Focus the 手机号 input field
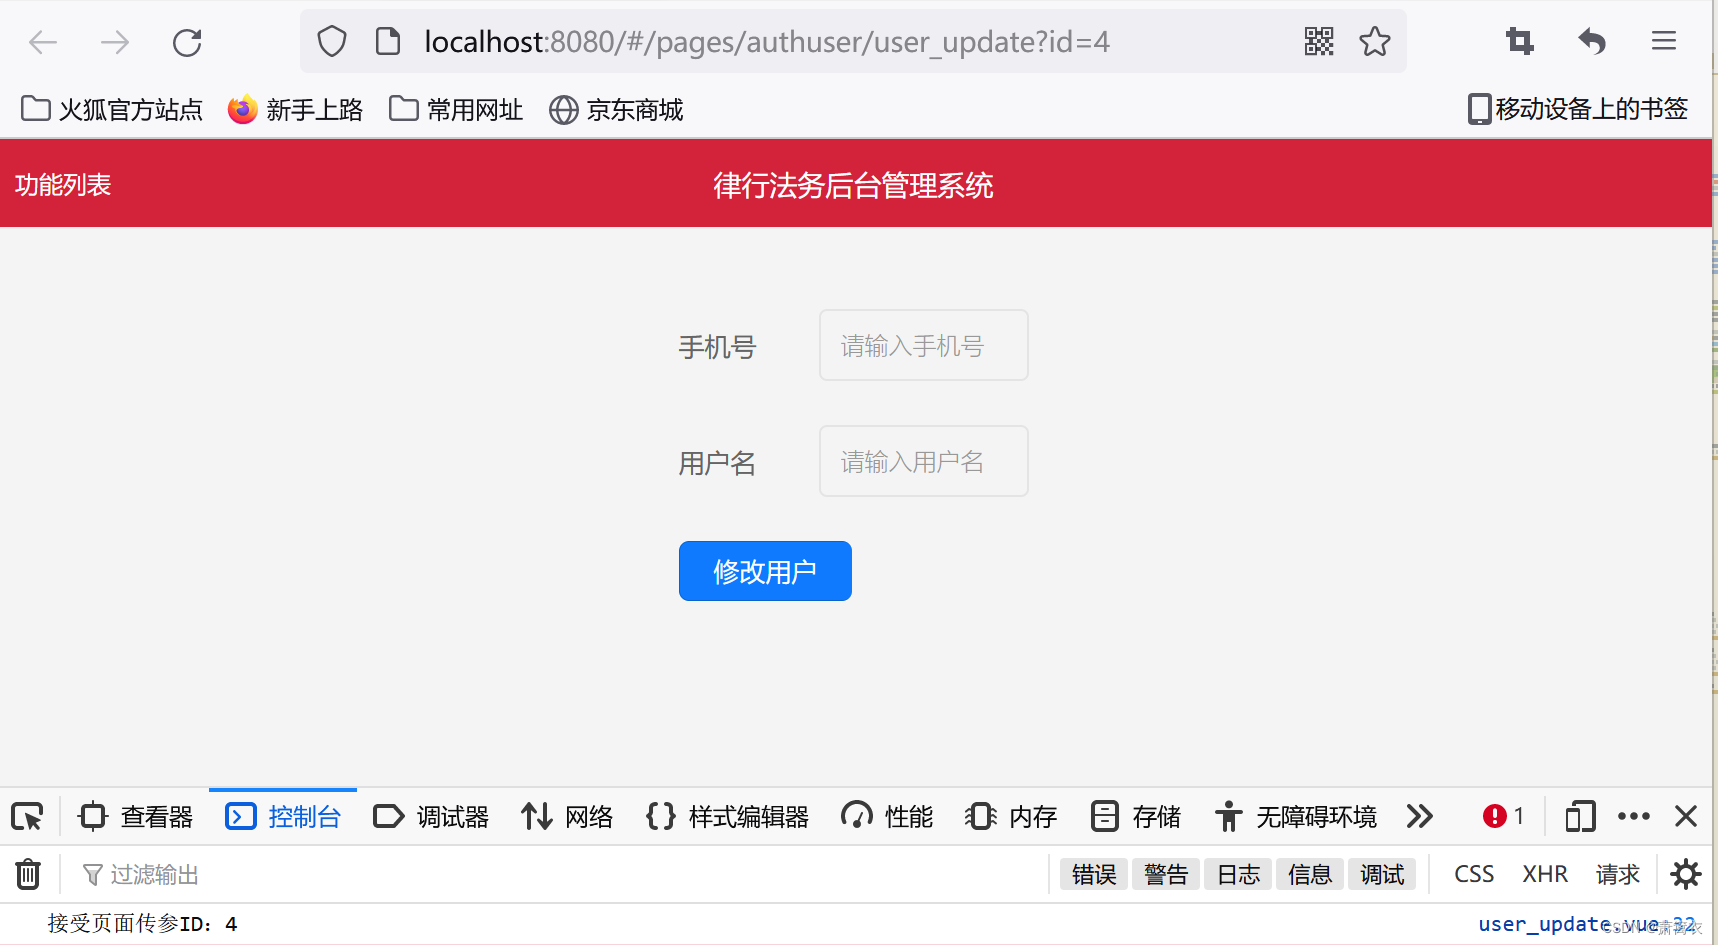 923,345
